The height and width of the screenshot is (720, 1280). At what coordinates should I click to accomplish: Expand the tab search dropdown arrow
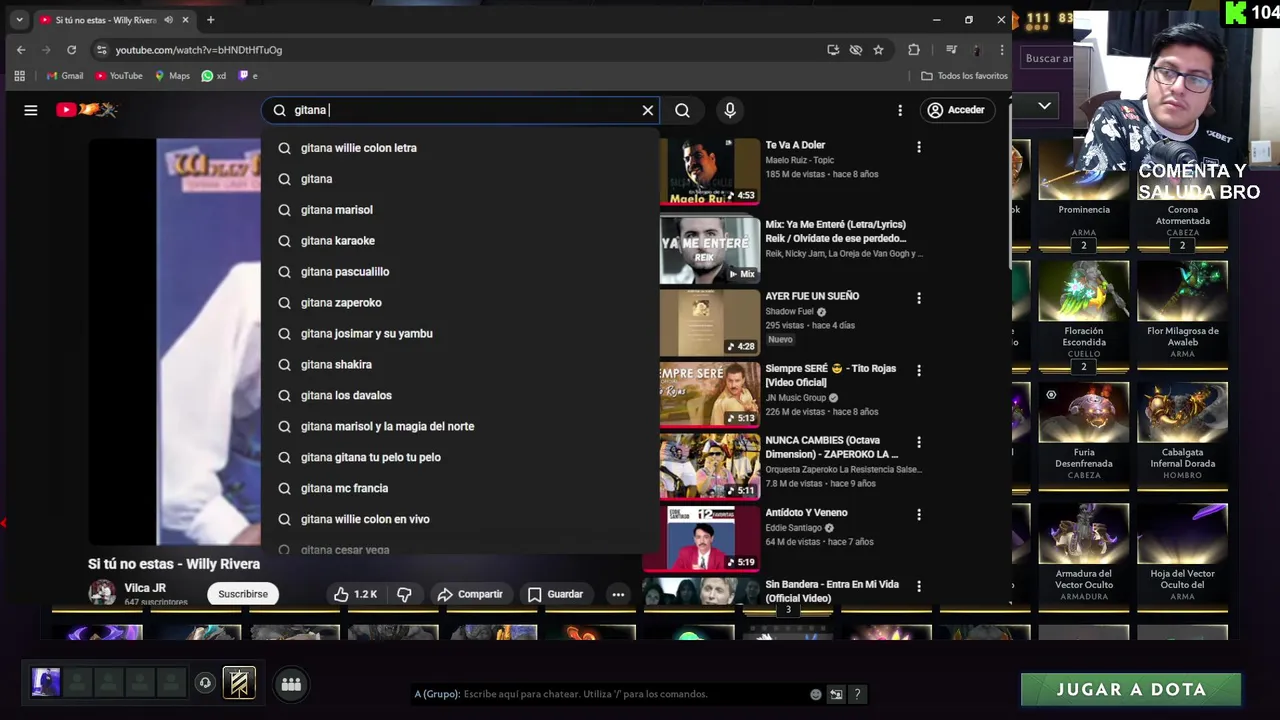click(19, 20)
